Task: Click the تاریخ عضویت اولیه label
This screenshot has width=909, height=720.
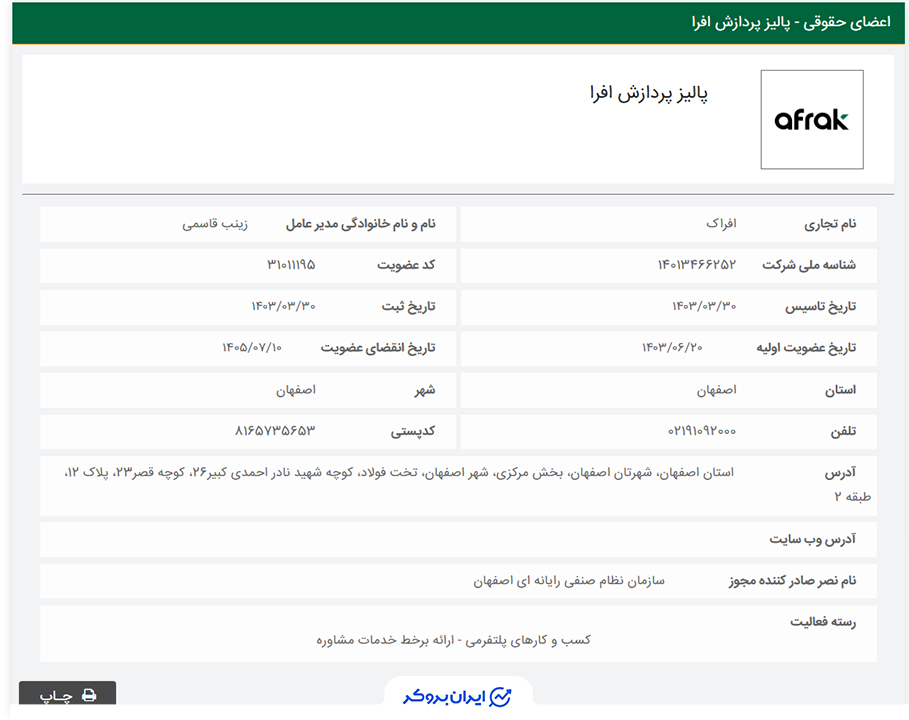Action: click(x=806, y=348)
